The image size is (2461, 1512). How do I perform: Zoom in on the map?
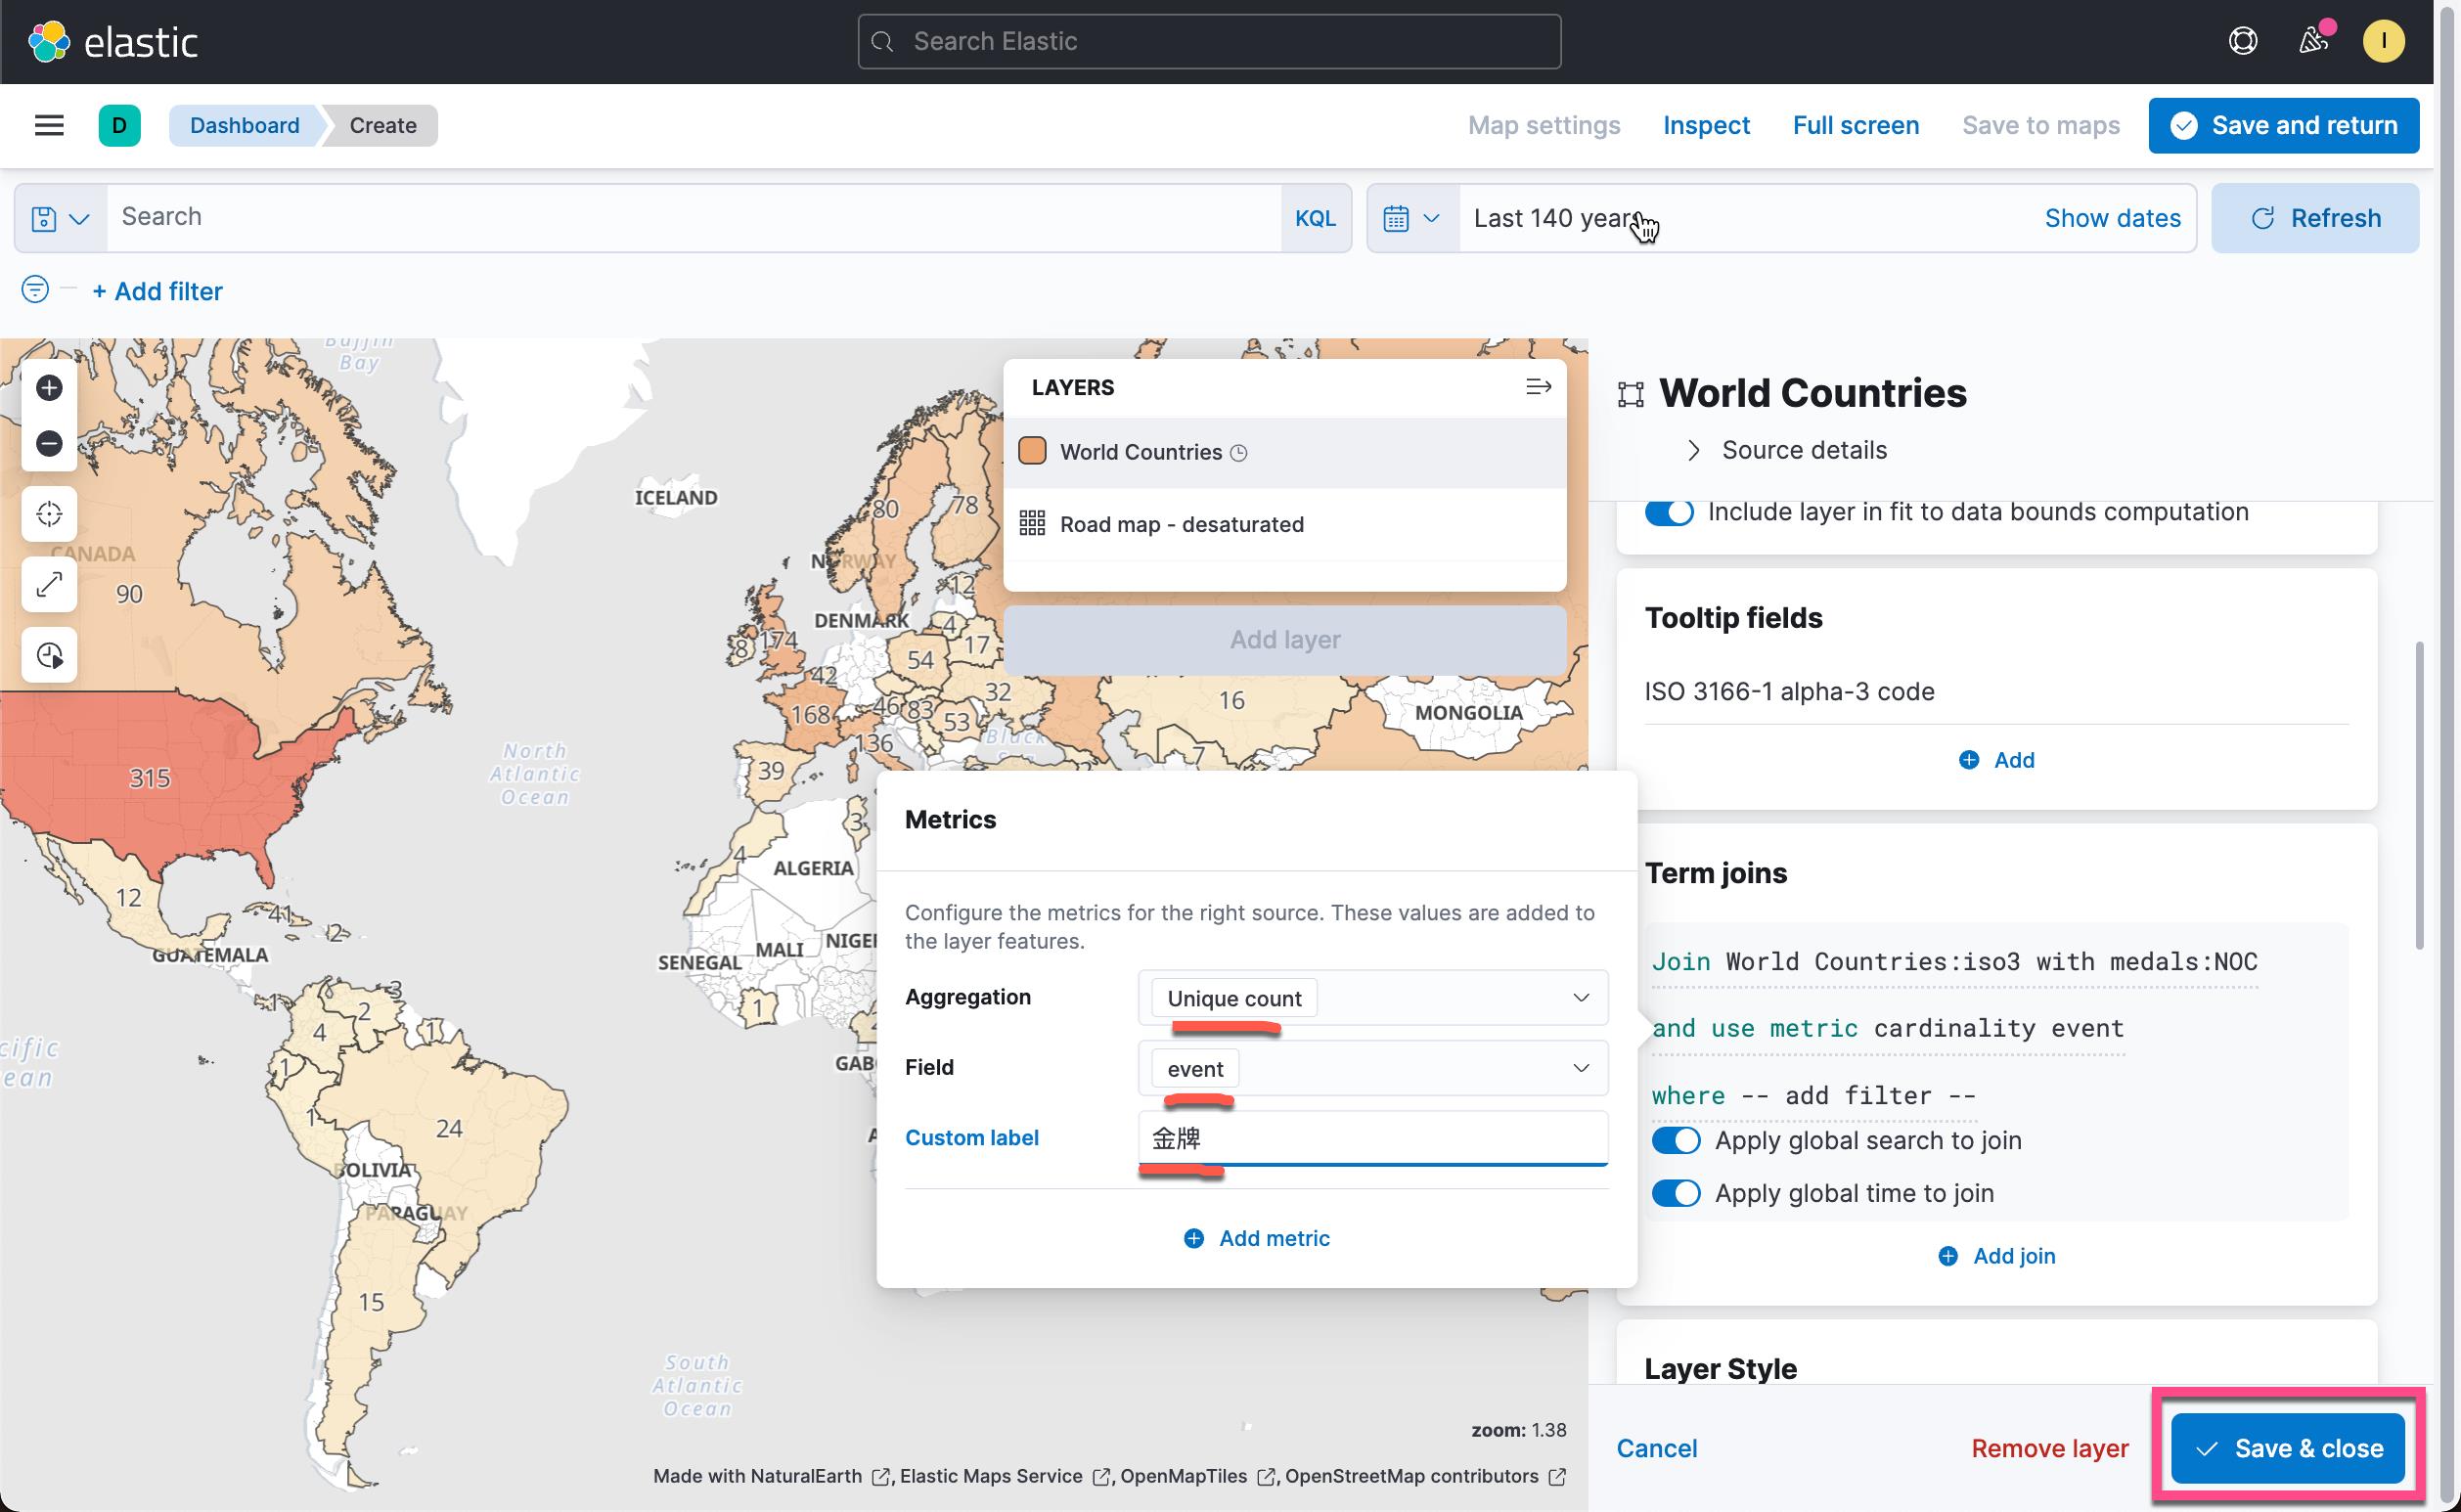[49, 388]
